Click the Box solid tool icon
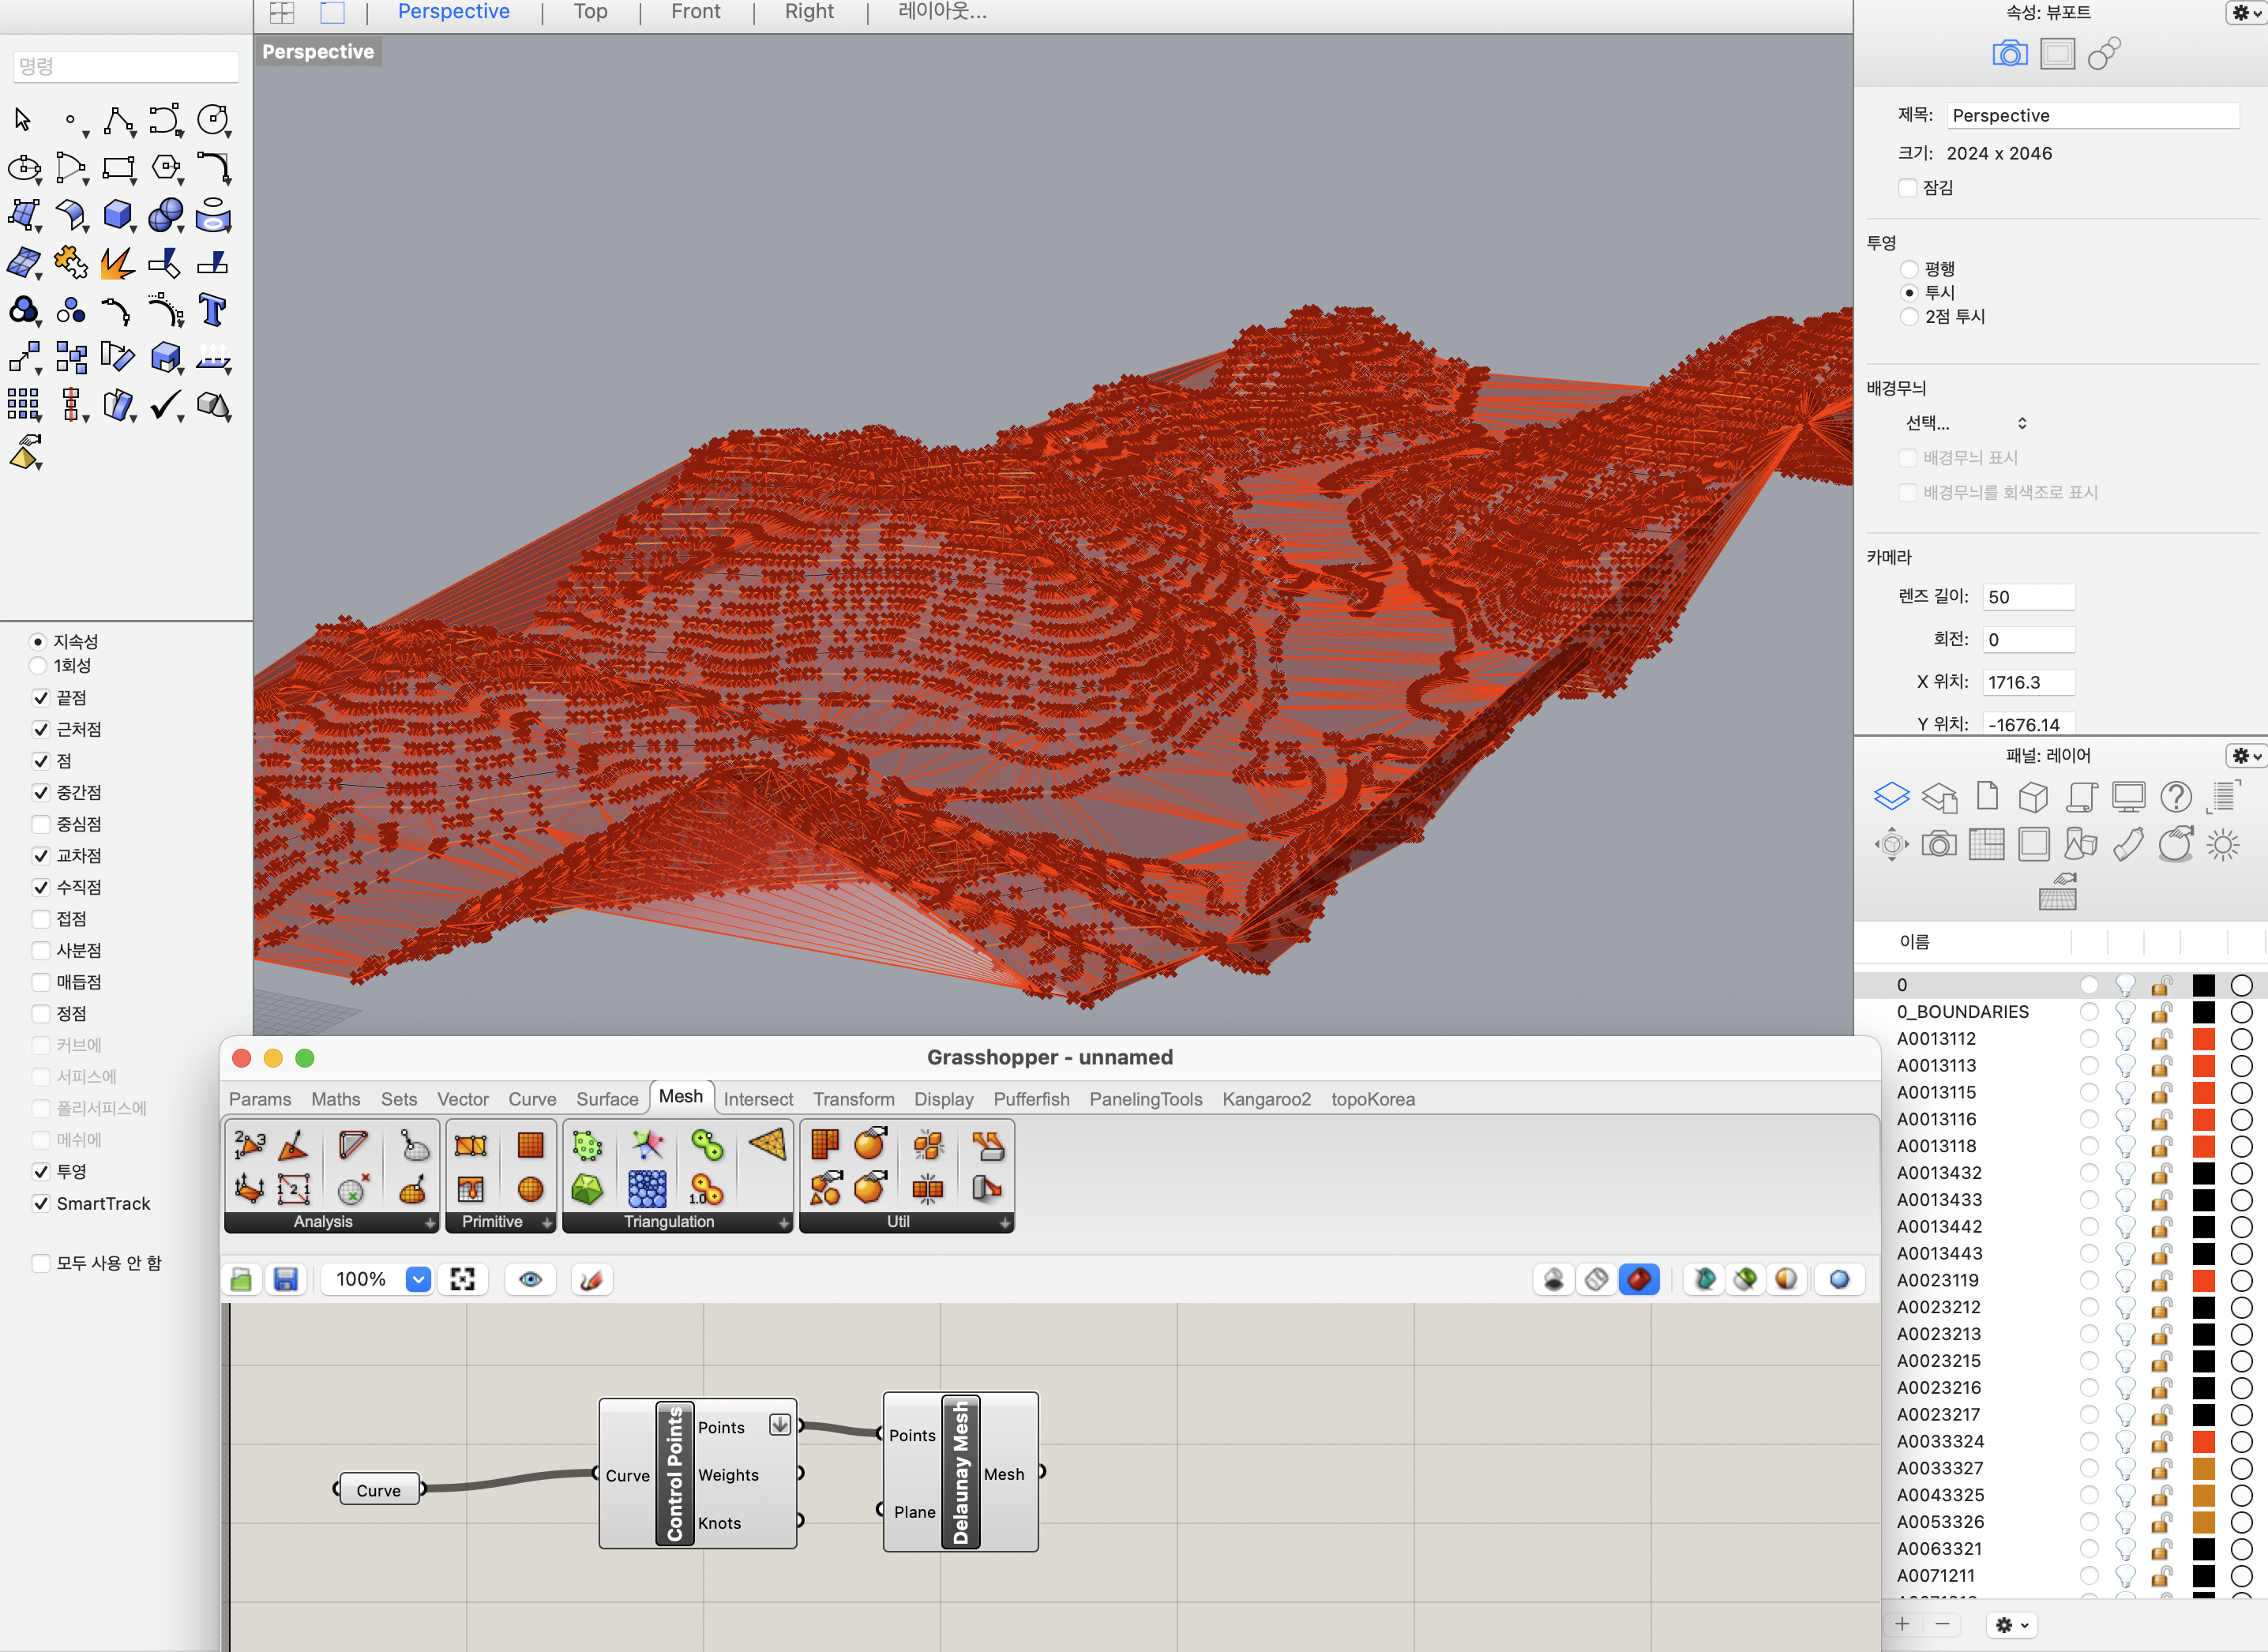Viewport: 2268px width, 1652px height. click(x=117, y=214)
